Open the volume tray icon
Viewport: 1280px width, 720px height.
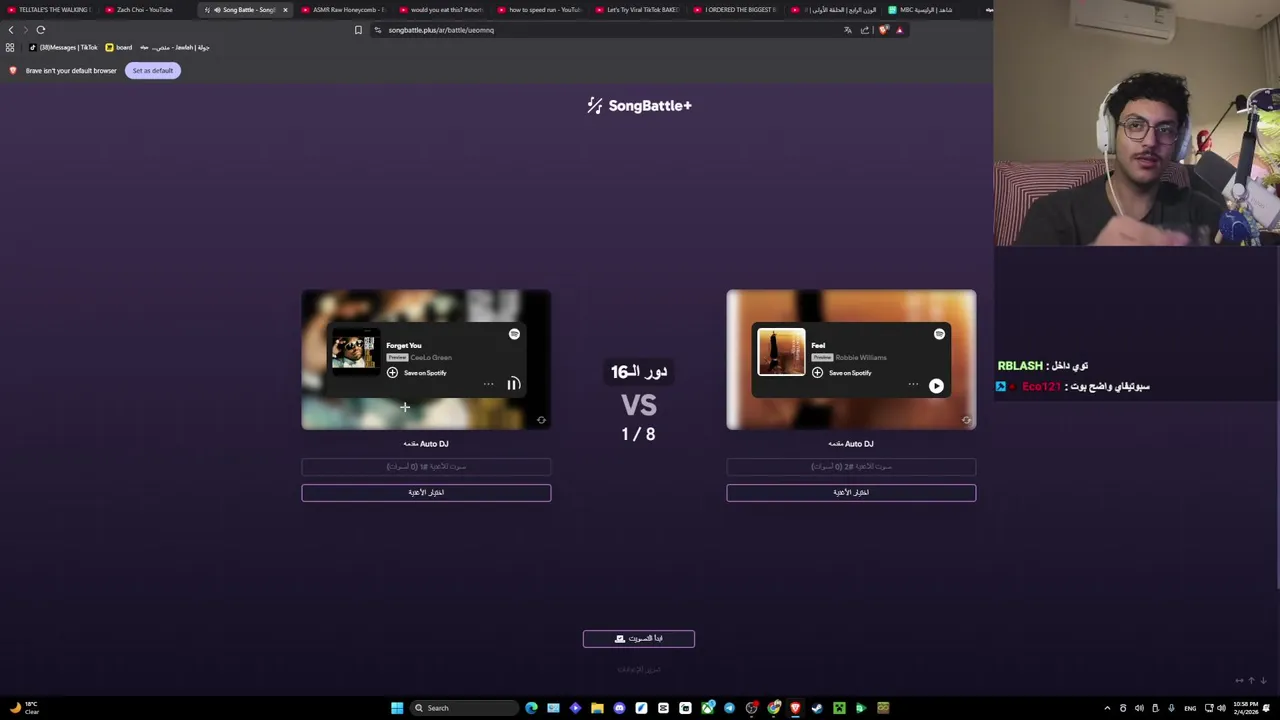[x=1221, y=708]
